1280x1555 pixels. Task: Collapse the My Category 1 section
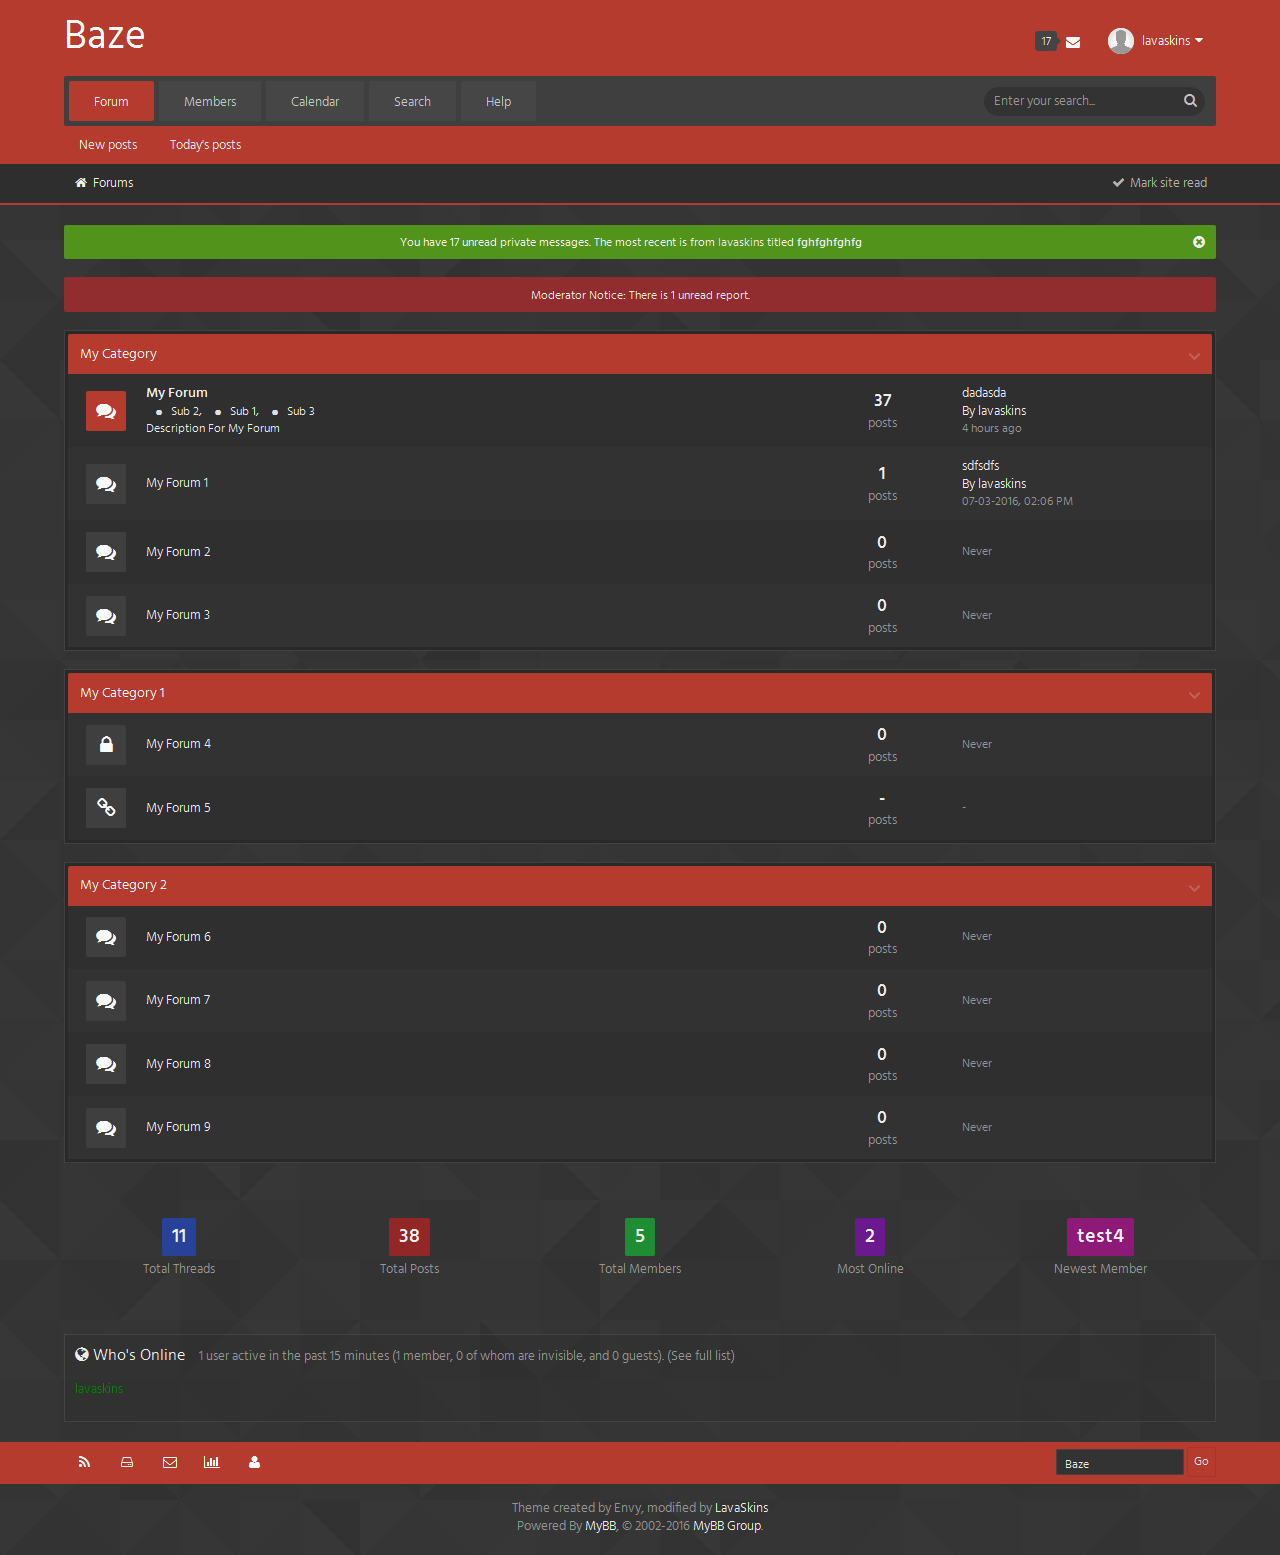(1194, 695)
